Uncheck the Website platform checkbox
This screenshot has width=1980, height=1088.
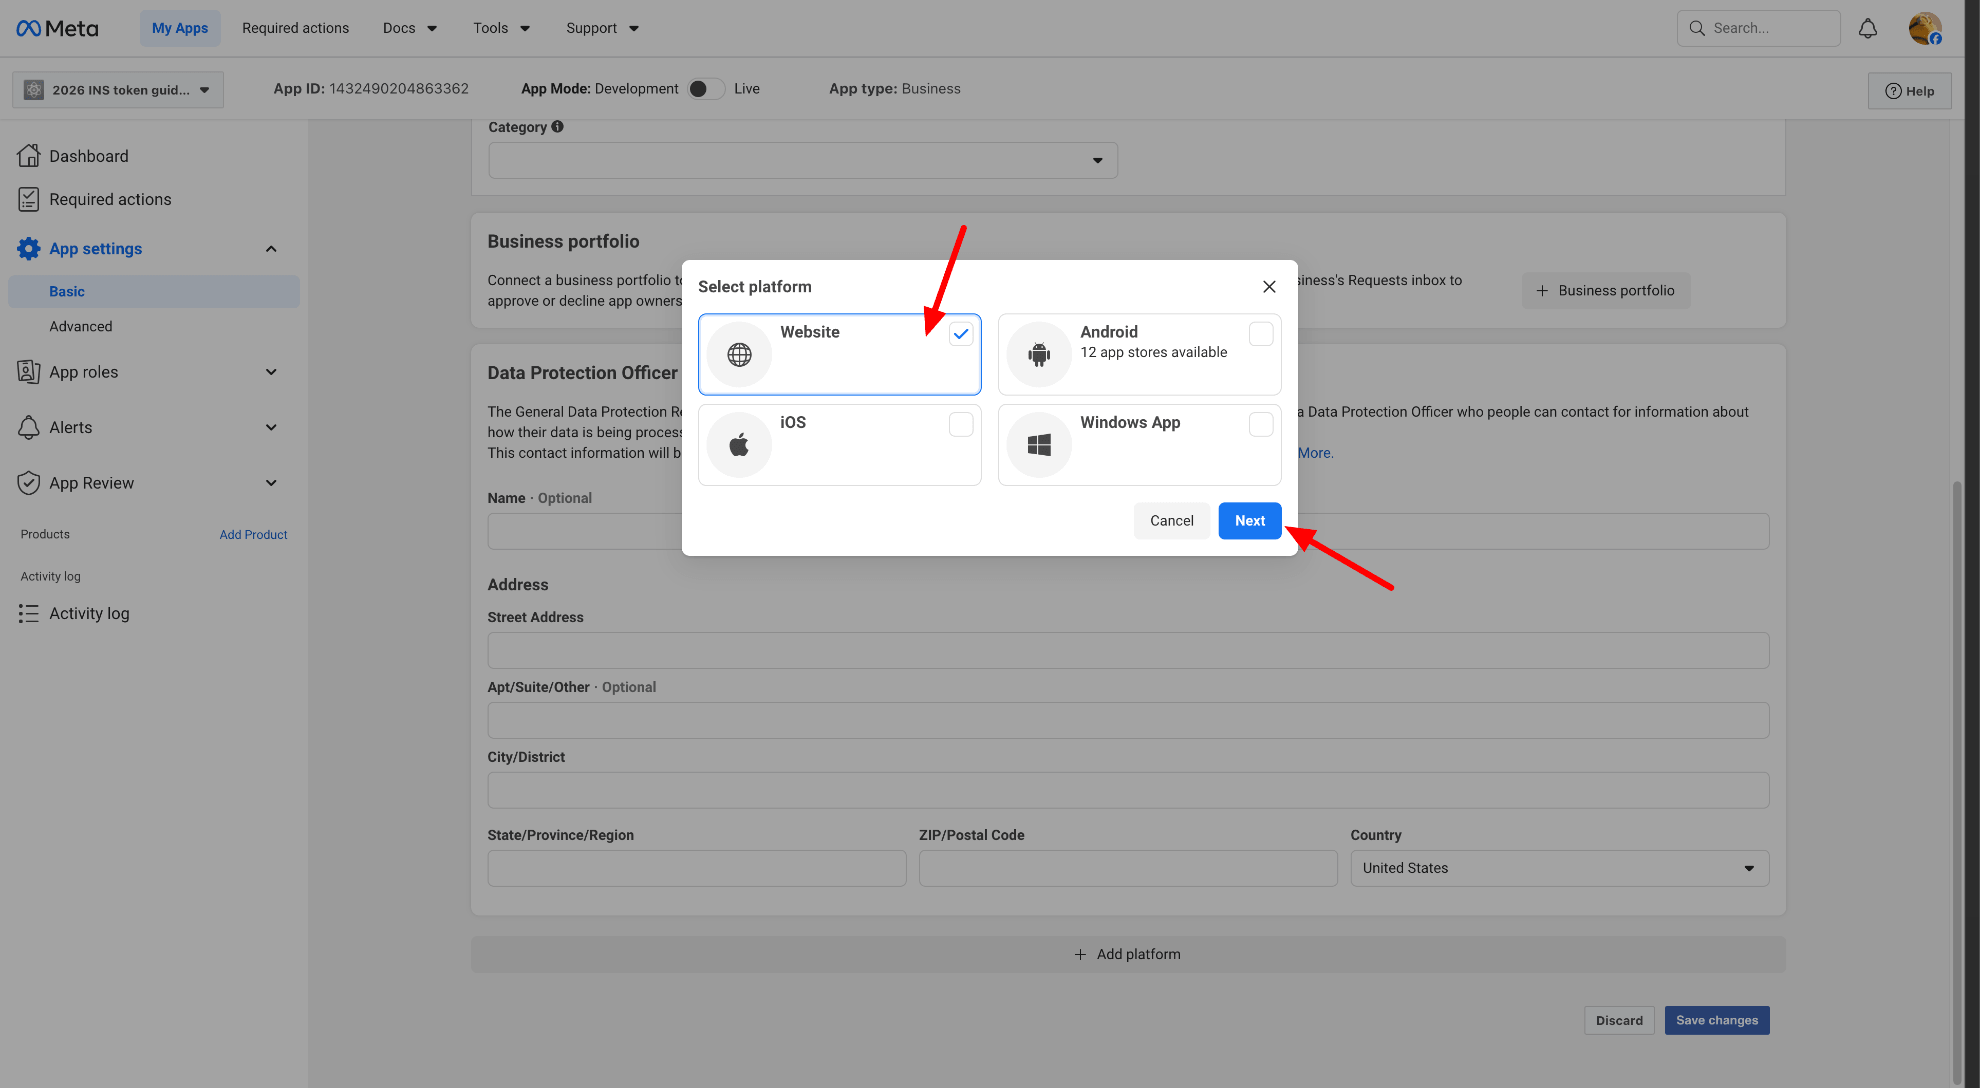pyautogui.click(x=961, y=334)
